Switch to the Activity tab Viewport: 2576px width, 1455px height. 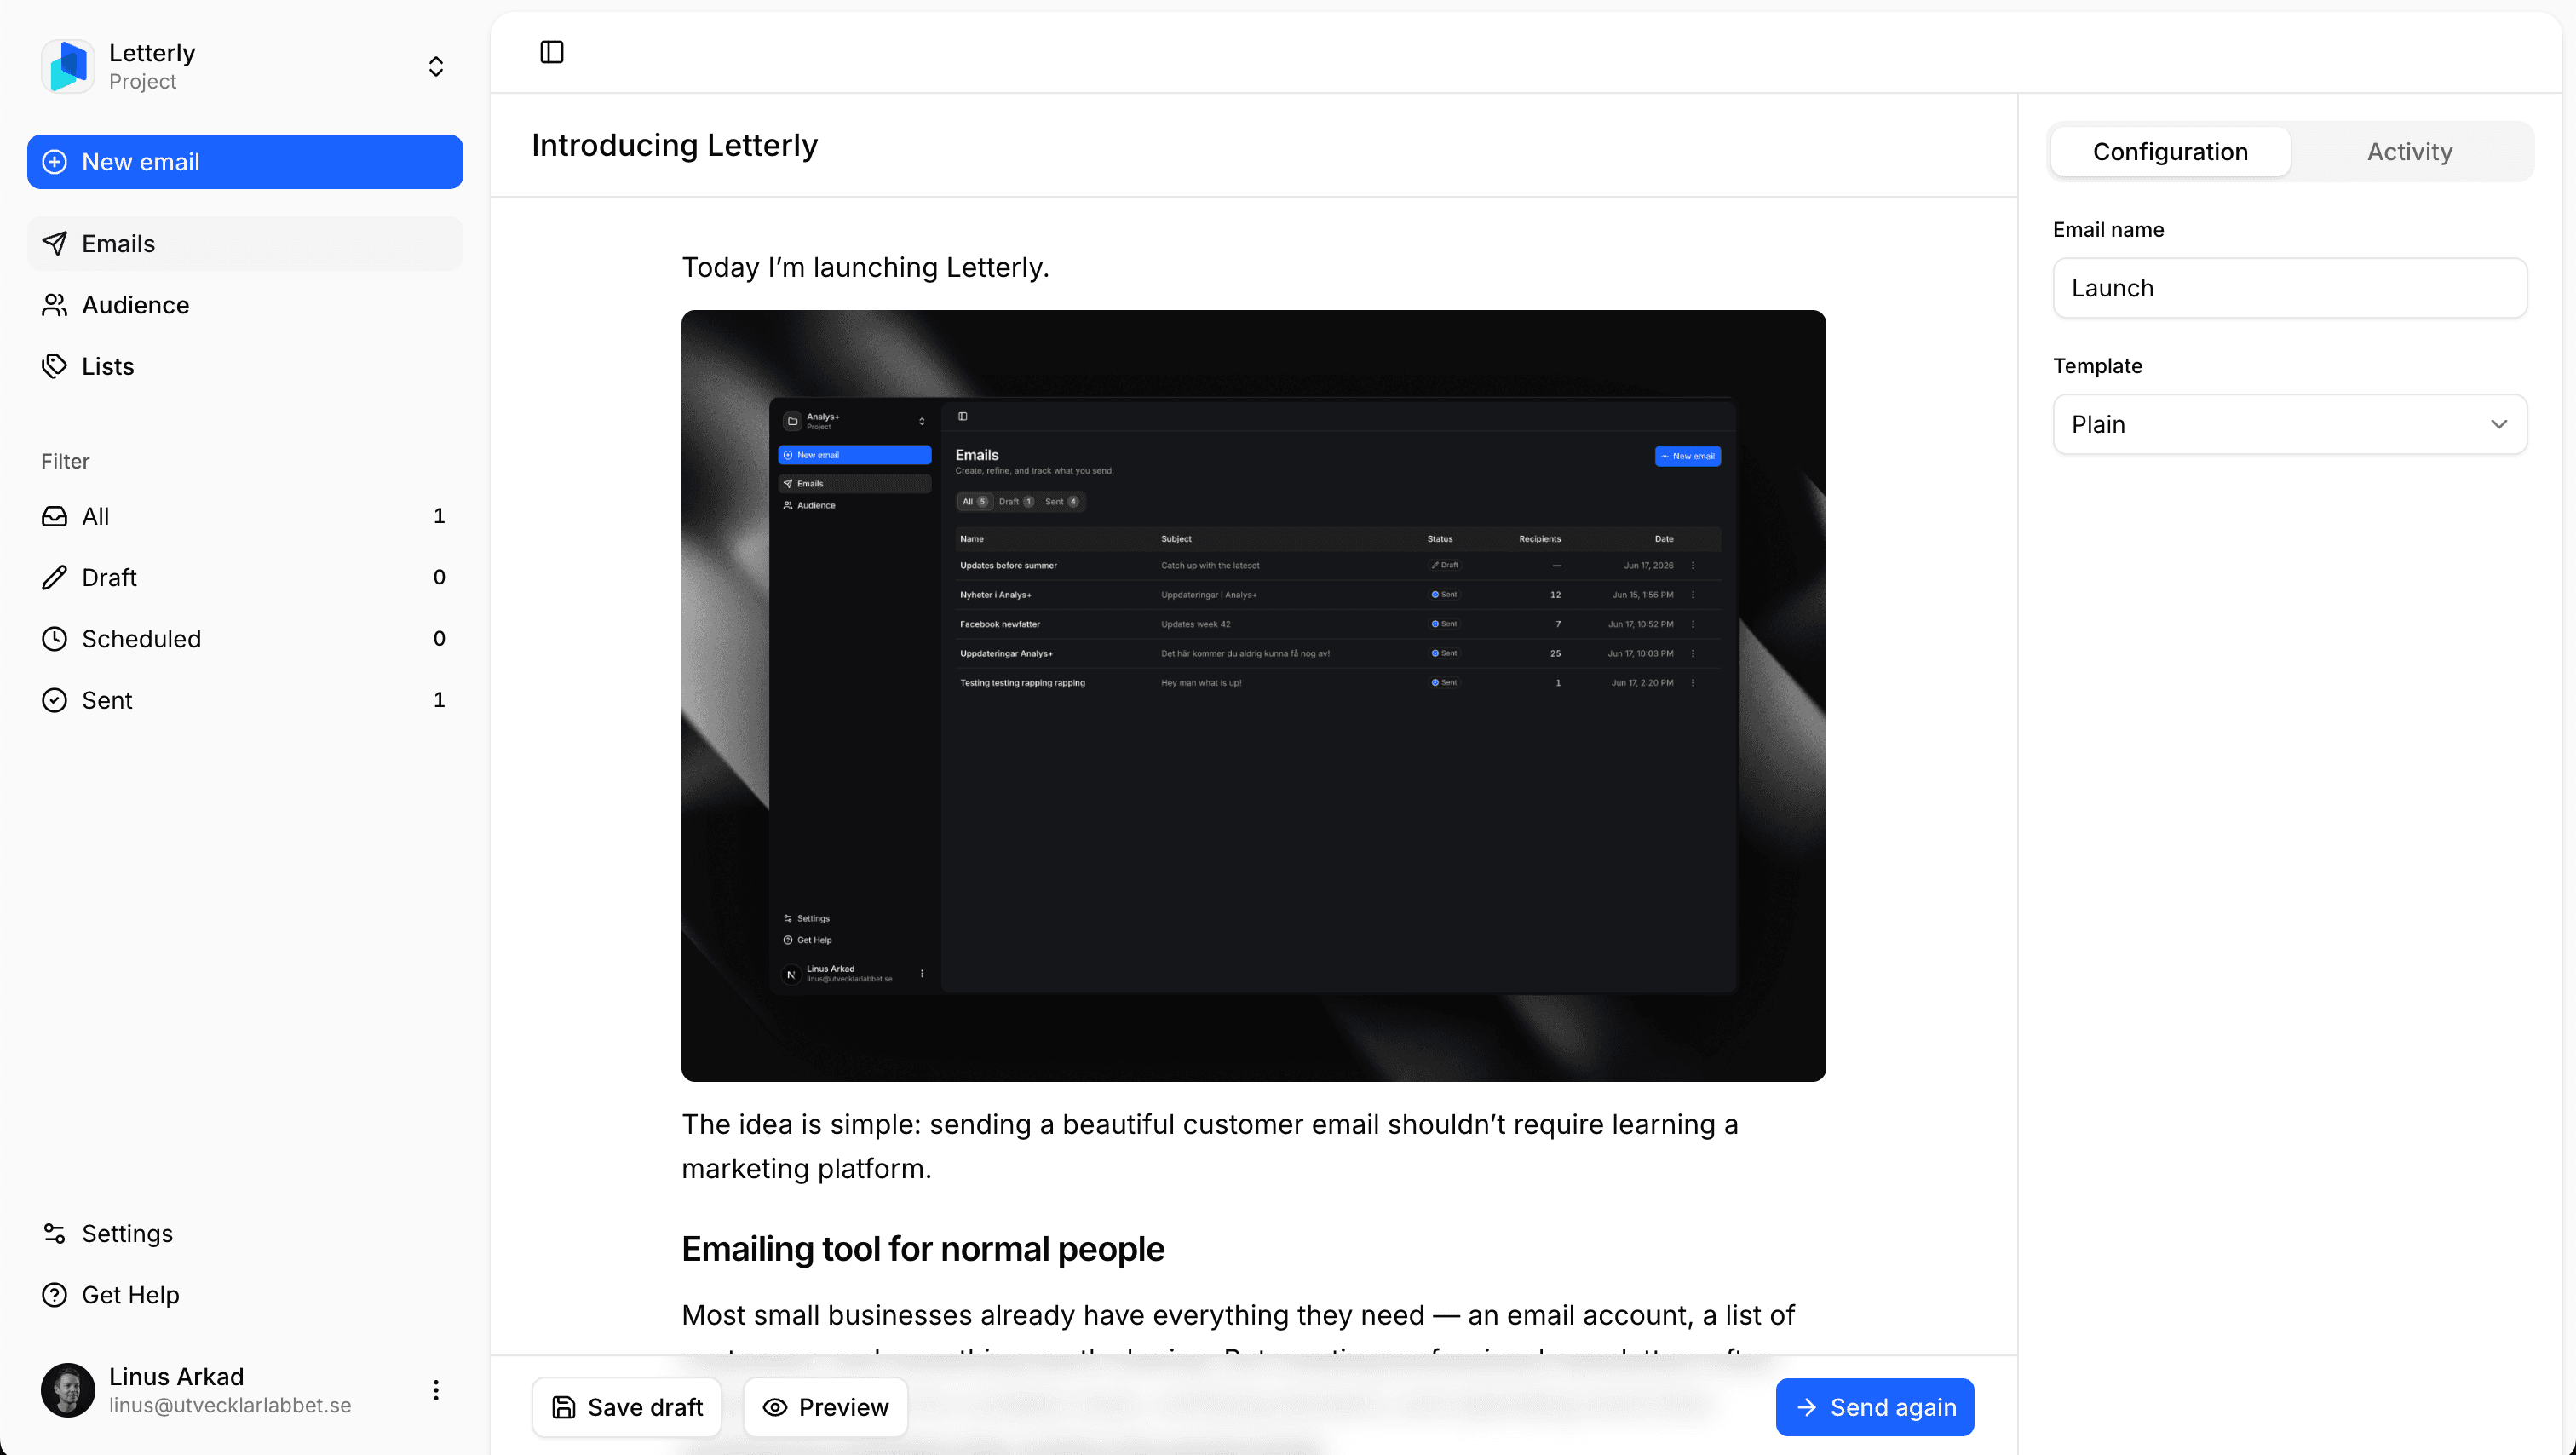coord(2409,152)
